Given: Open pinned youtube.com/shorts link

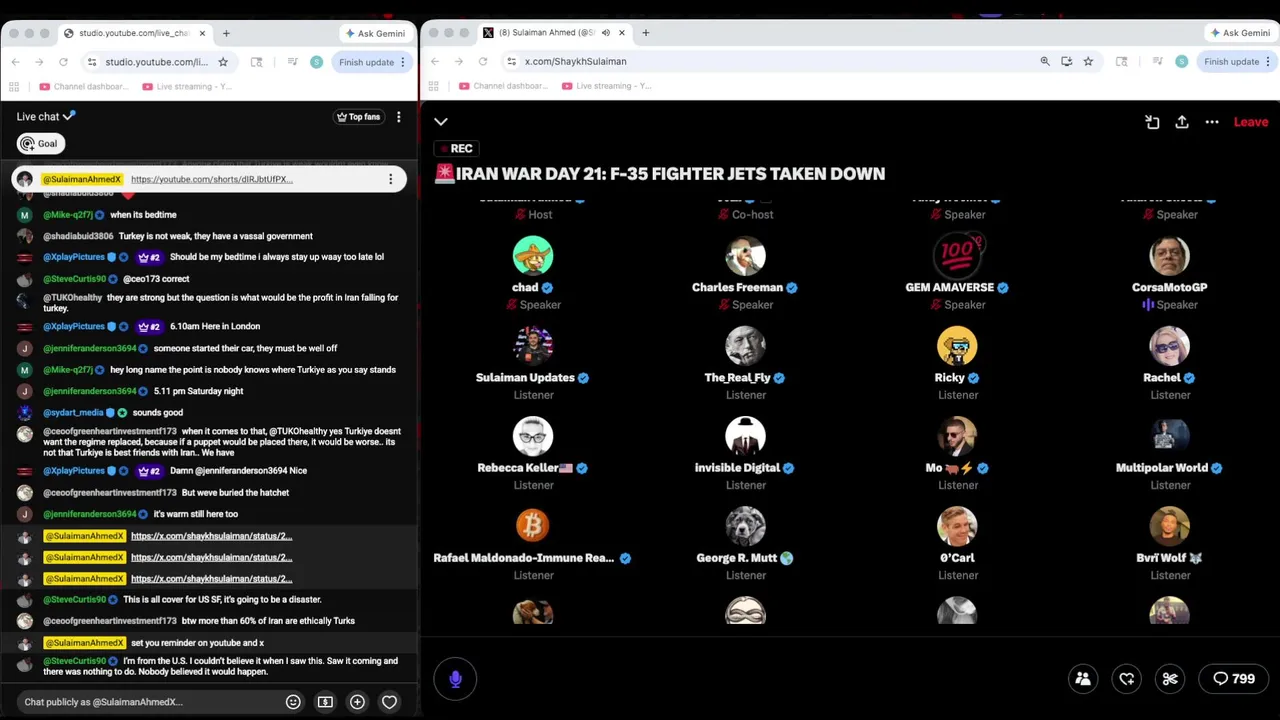Looking at the screenshot, I should coord(211,179).
